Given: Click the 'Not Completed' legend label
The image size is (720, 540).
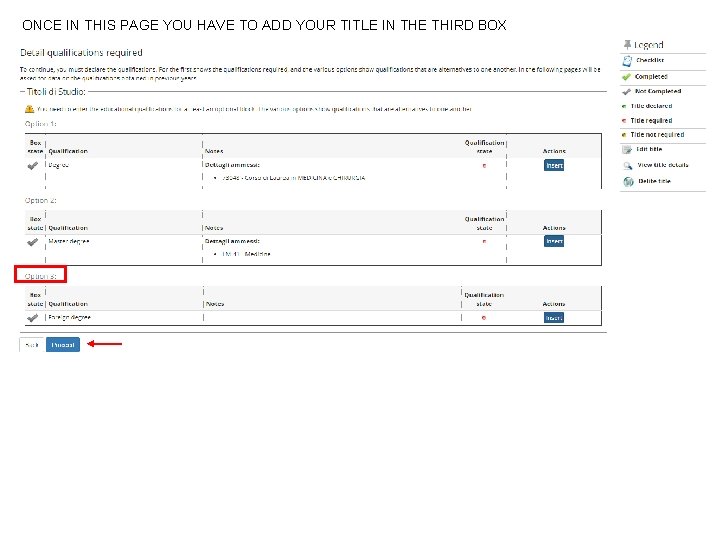Looking at the screenshot, I should tap(658, 91).
